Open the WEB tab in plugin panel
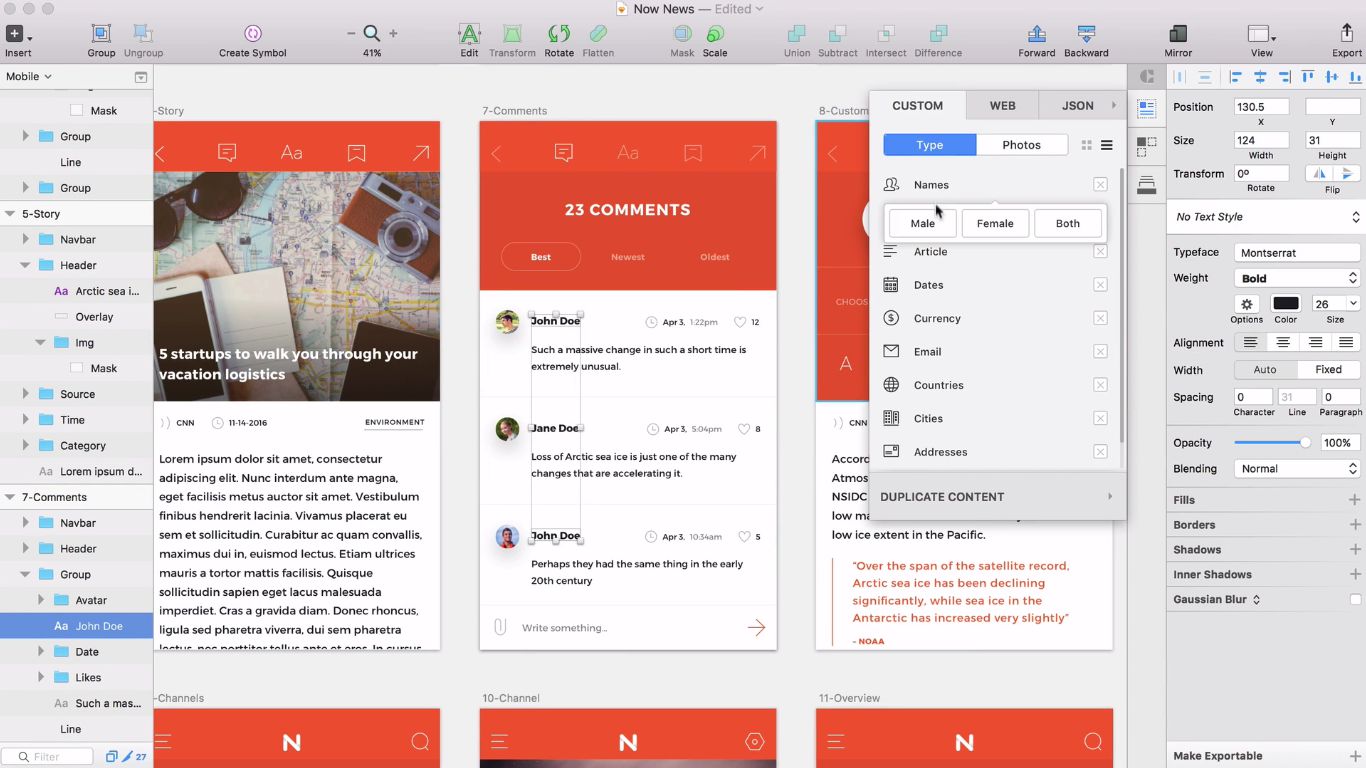The image size is (1366, 768). 1002,106
